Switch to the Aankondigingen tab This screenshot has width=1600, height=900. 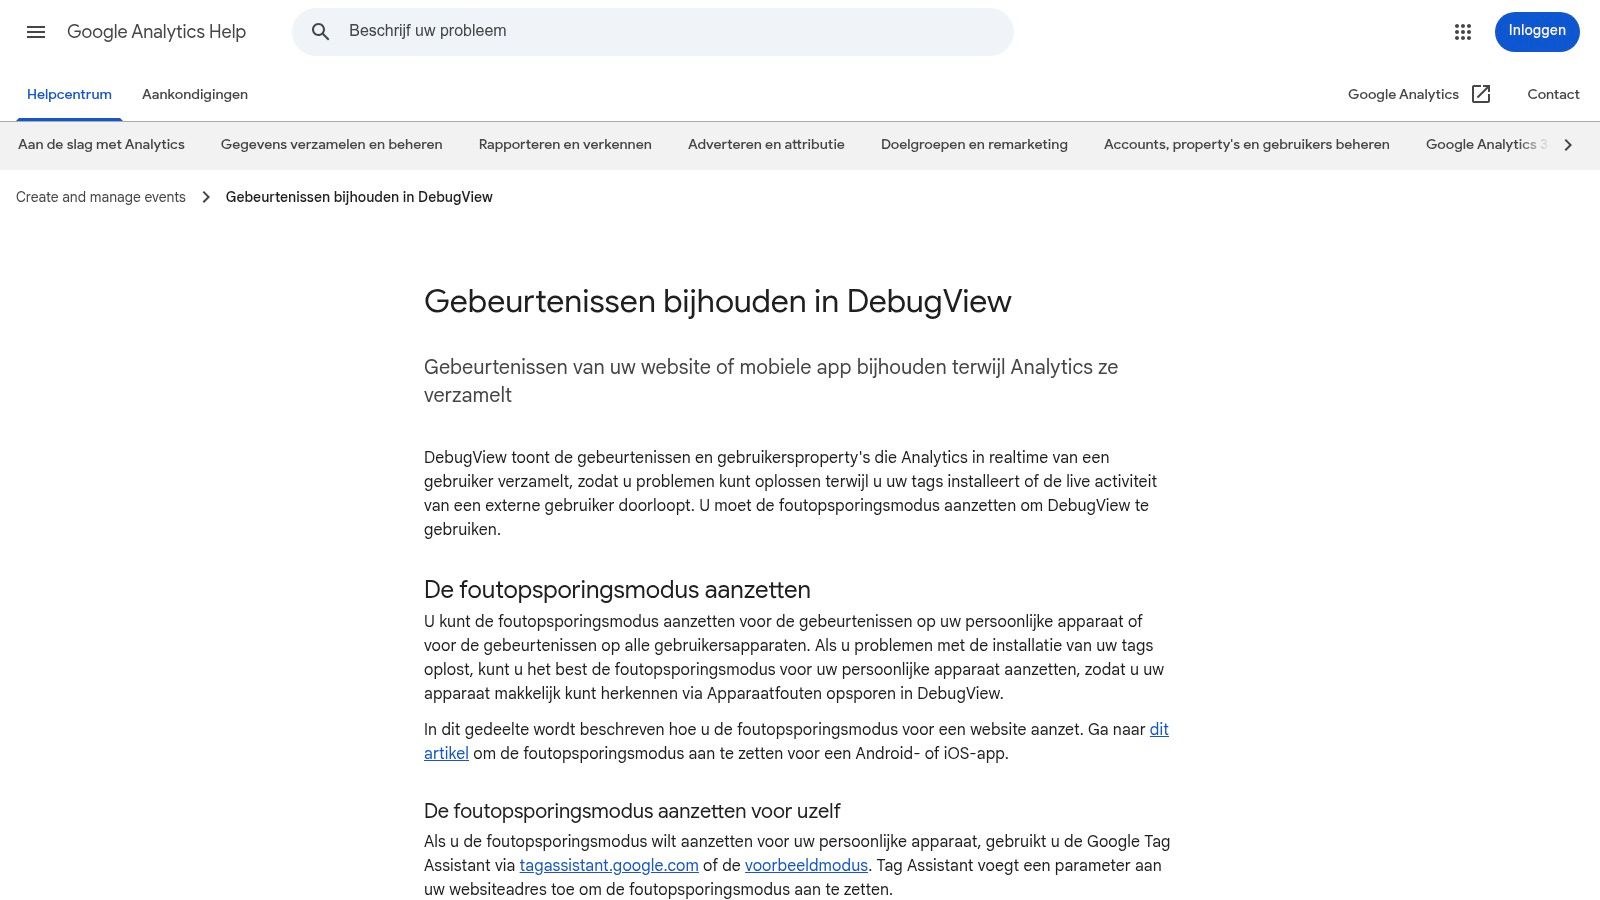click(195, 94)
